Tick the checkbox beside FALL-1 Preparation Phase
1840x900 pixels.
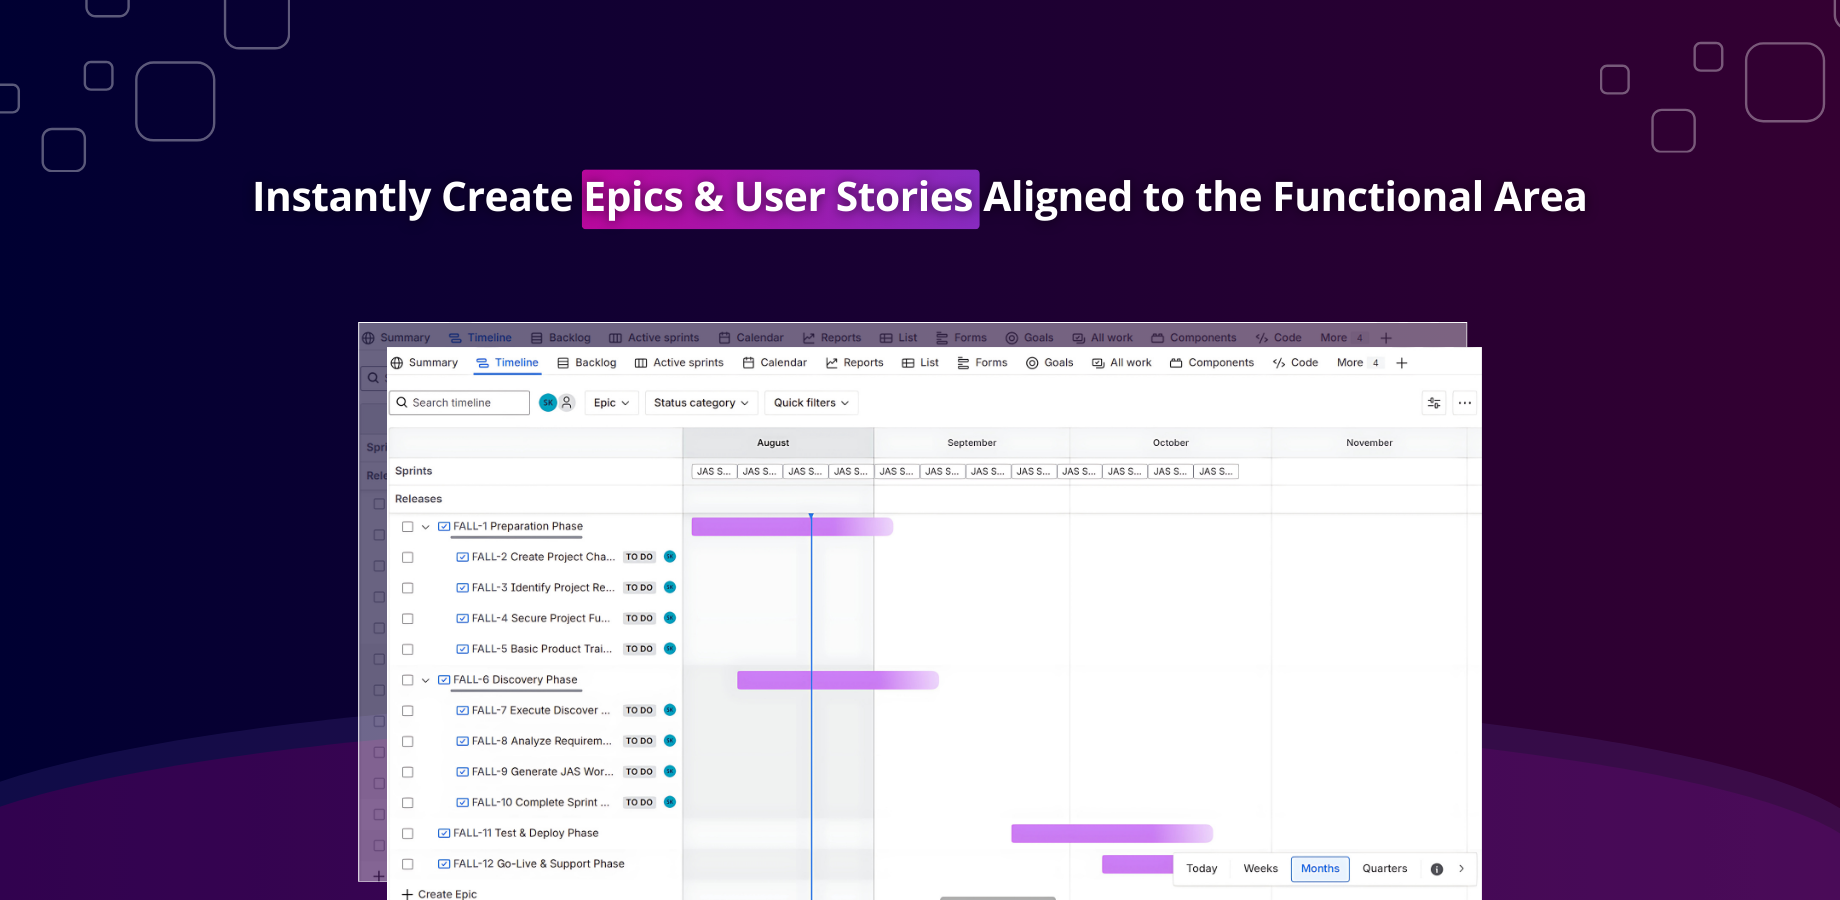(x=407, y=526)
